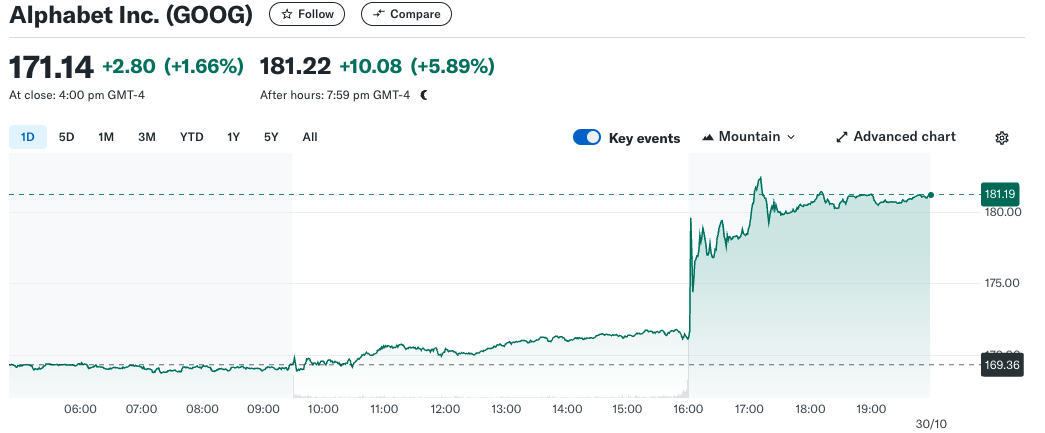This screenshot has height=433, width=1045.
Task: Click the 09:00 time axis label
Action: (x=263, y=409)
